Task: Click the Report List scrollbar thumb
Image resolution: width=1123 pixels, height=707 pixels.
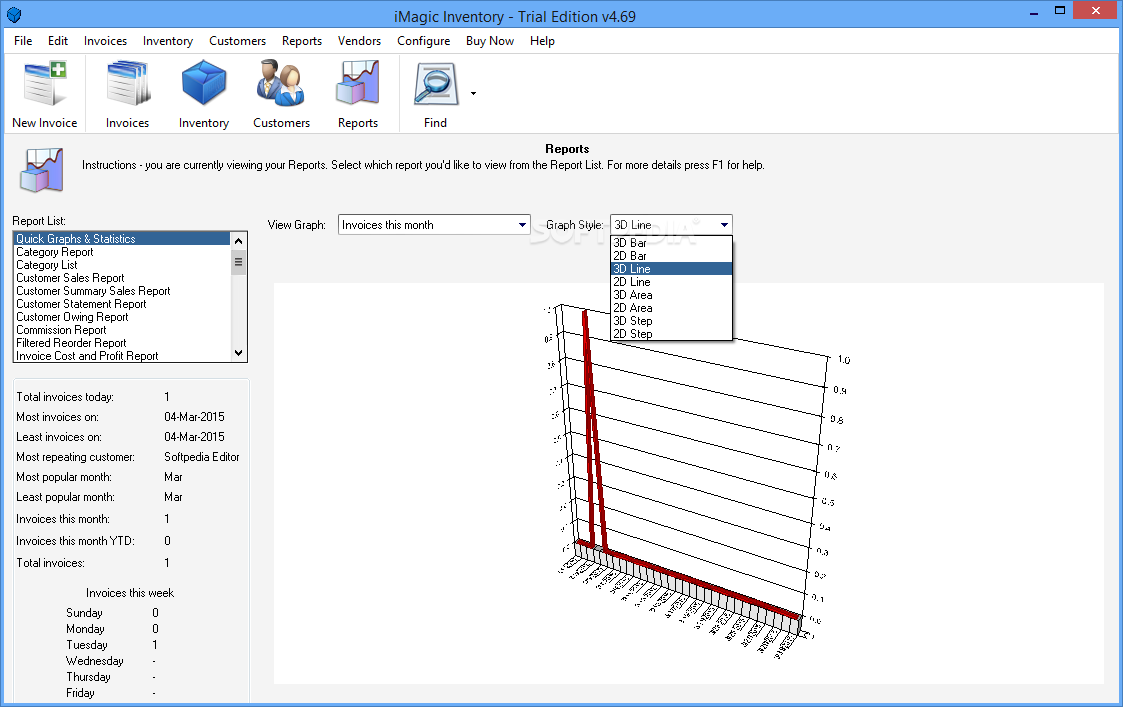Action: (238, 262)
